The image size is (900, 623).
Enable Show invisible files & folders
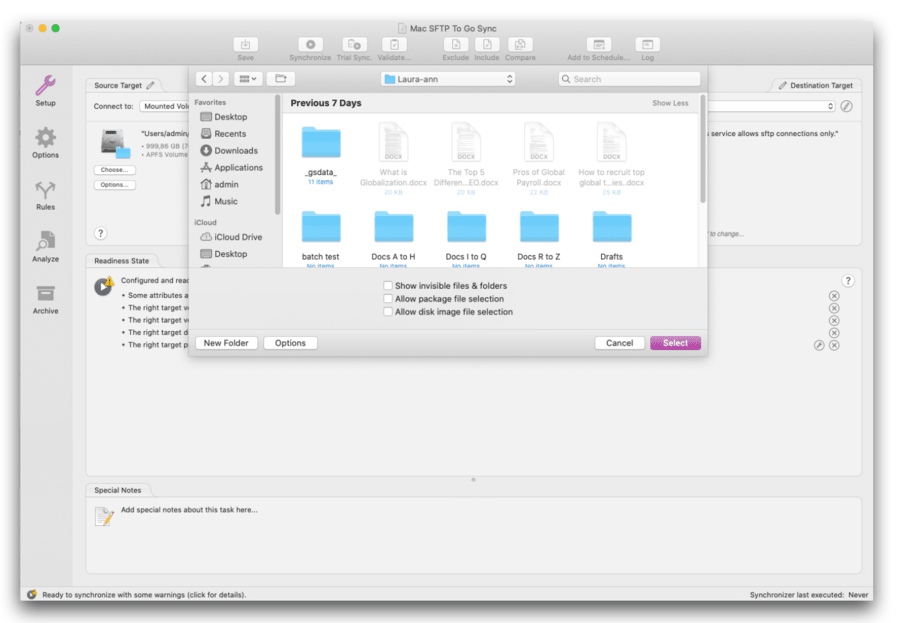coord(387,285)
